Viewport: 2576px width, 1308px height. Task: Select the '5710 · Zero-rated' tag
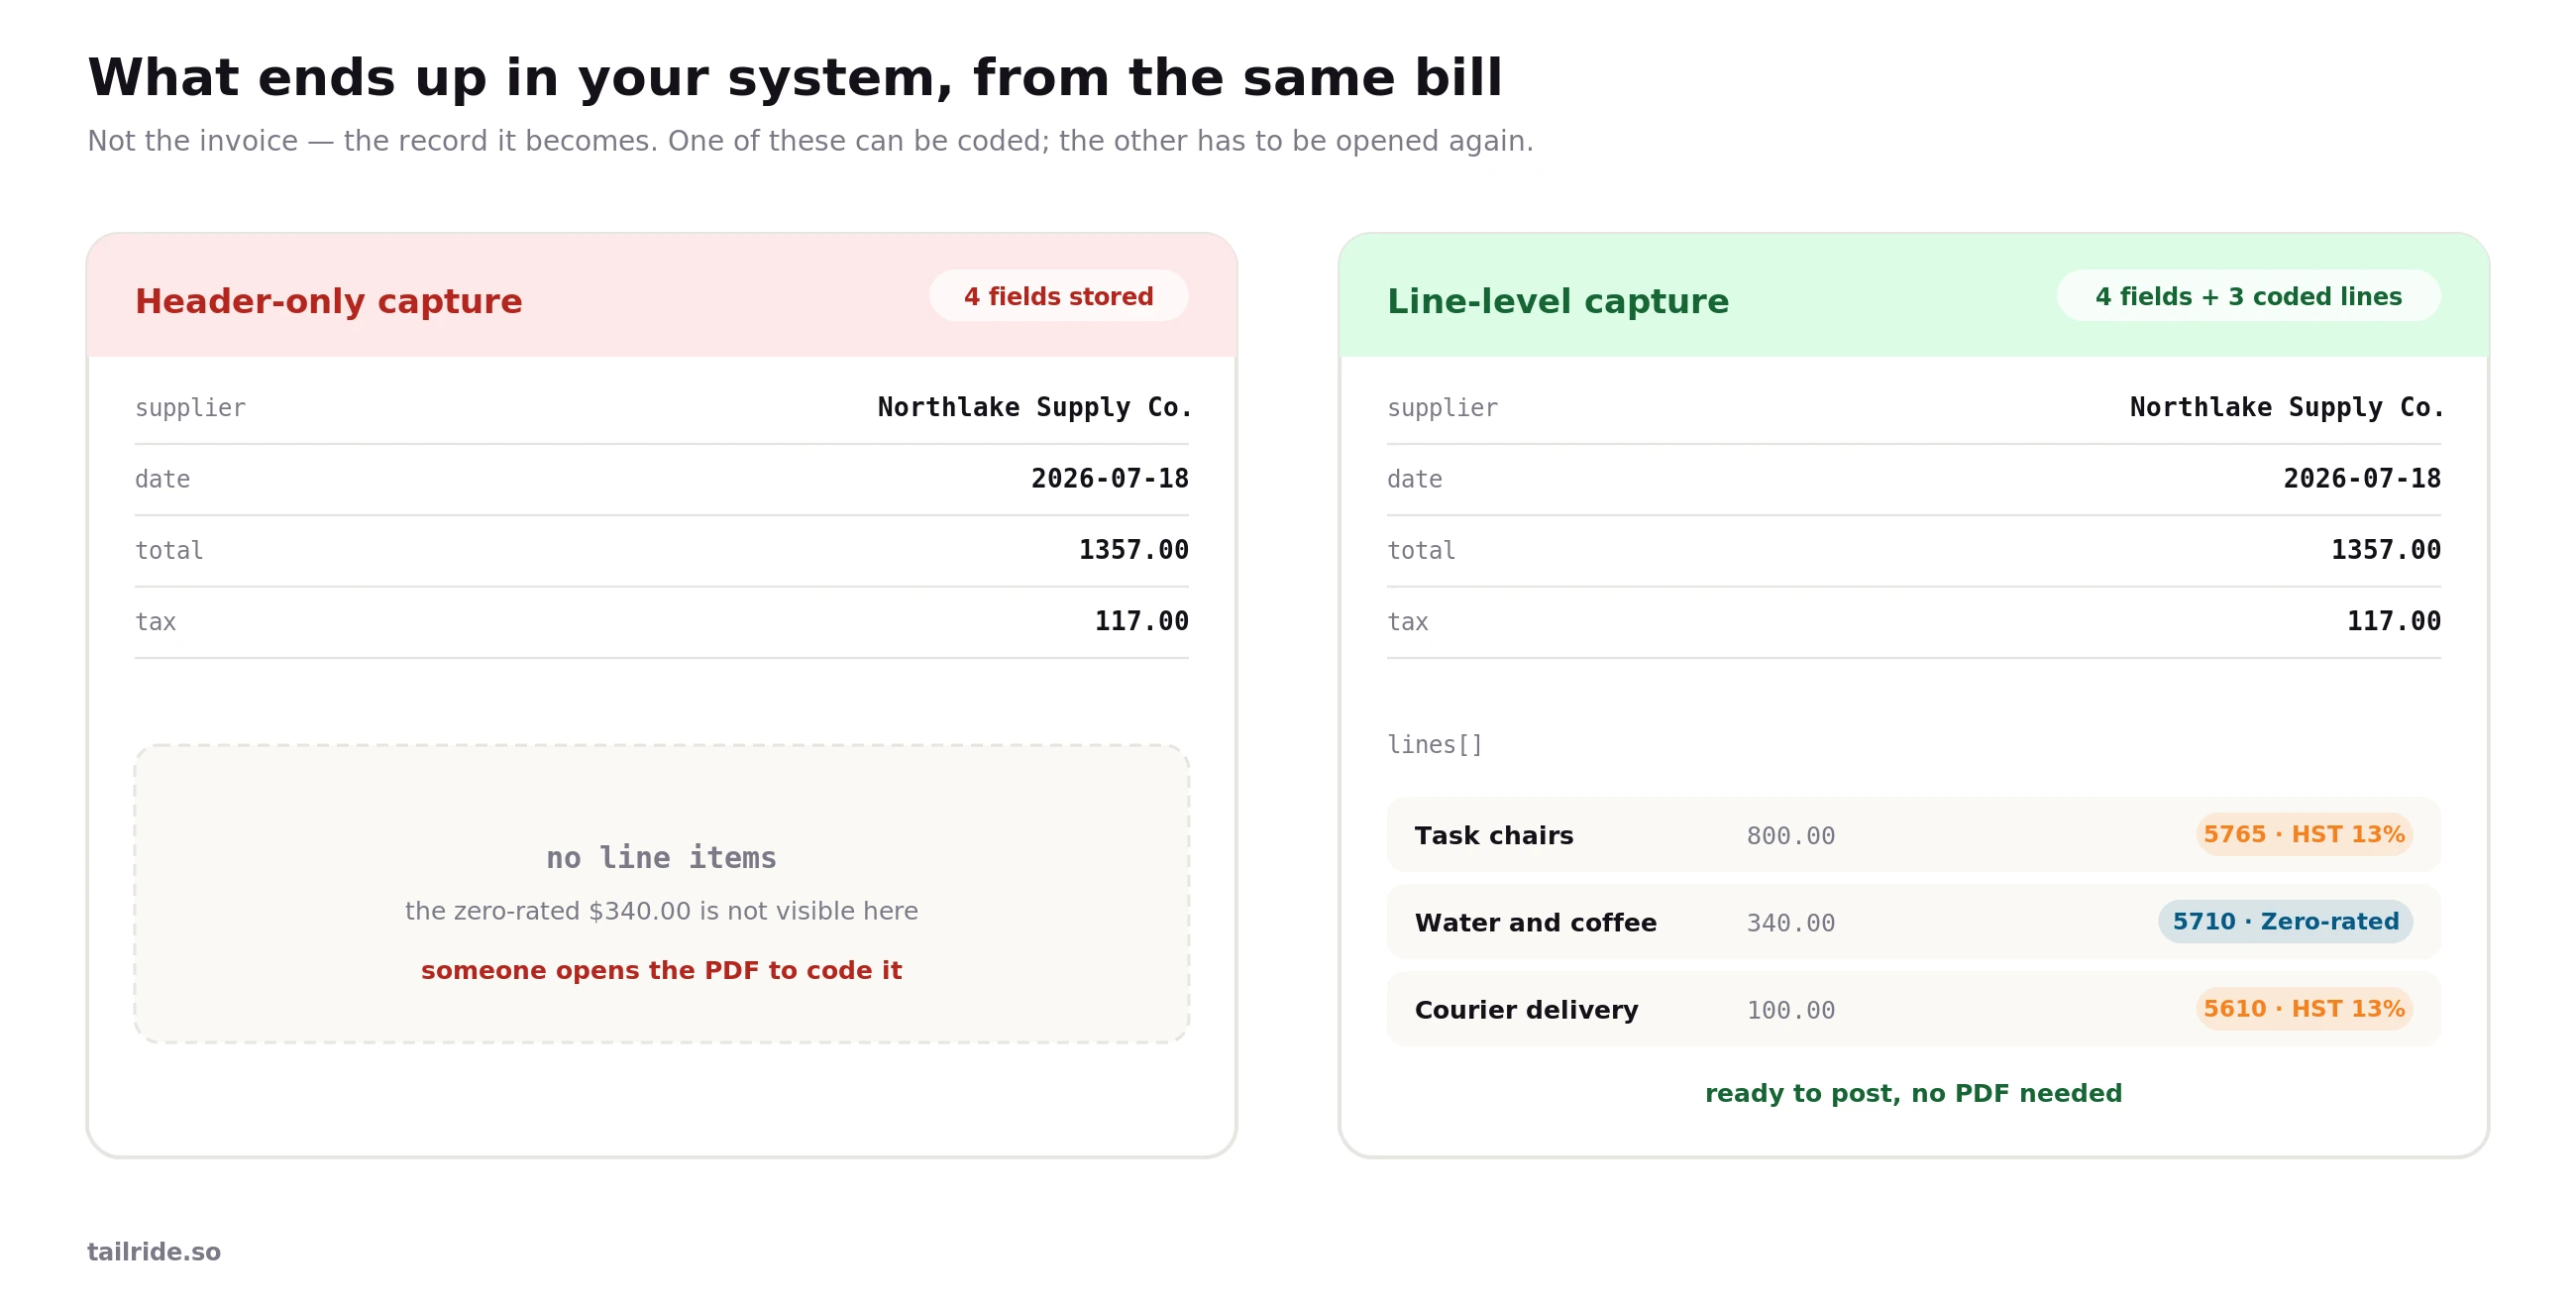pyautogui.click(x=2284, y=921)
